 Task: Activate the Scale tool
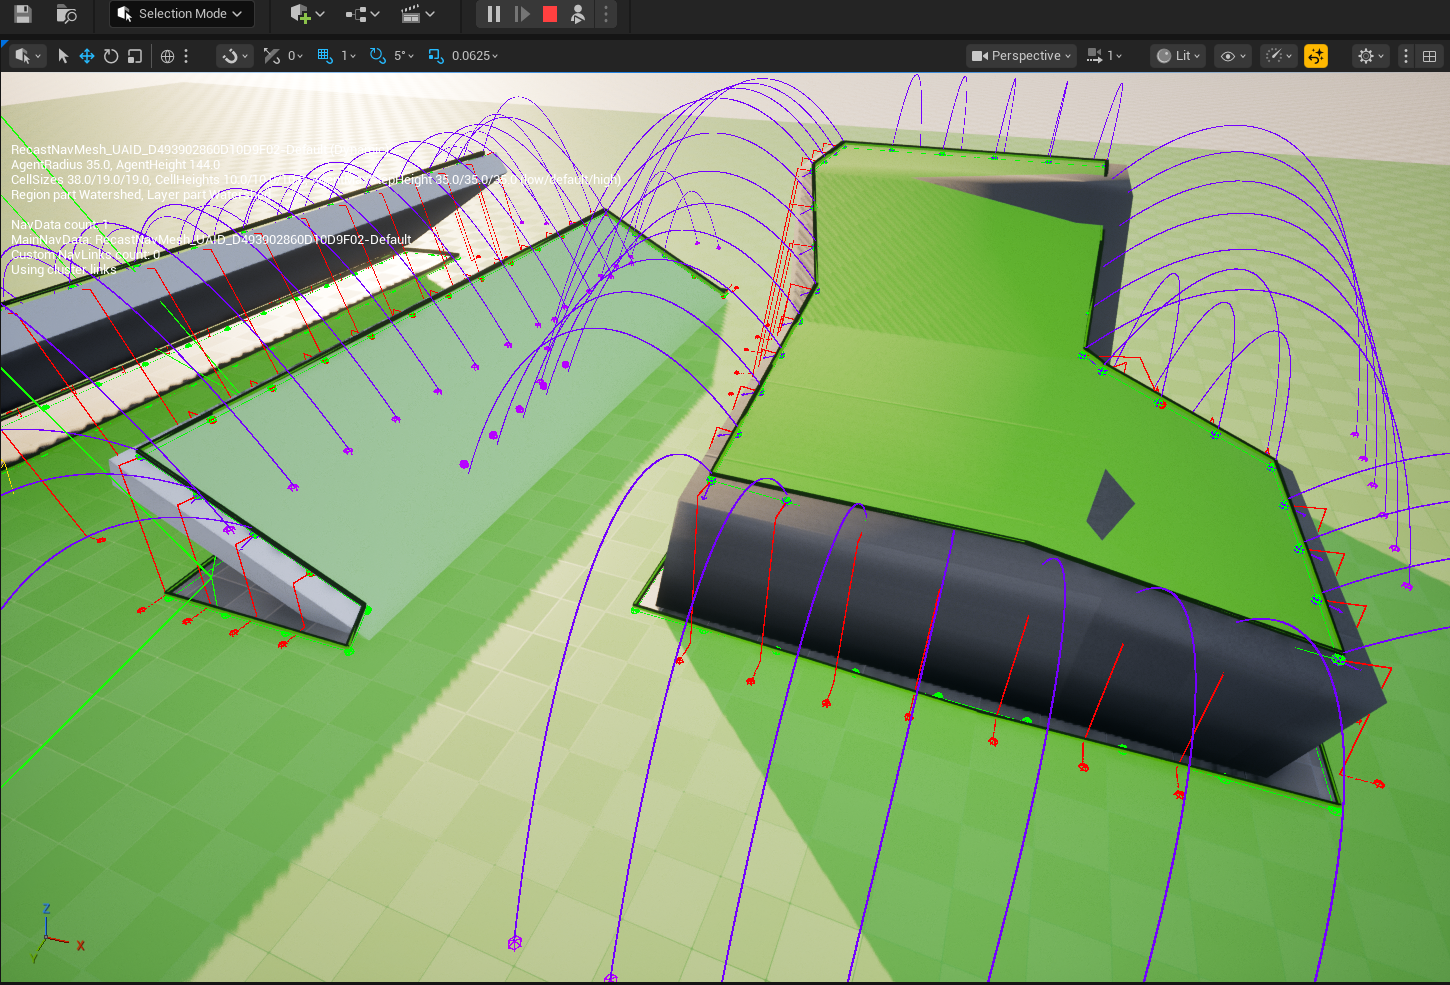click(135, 56)
